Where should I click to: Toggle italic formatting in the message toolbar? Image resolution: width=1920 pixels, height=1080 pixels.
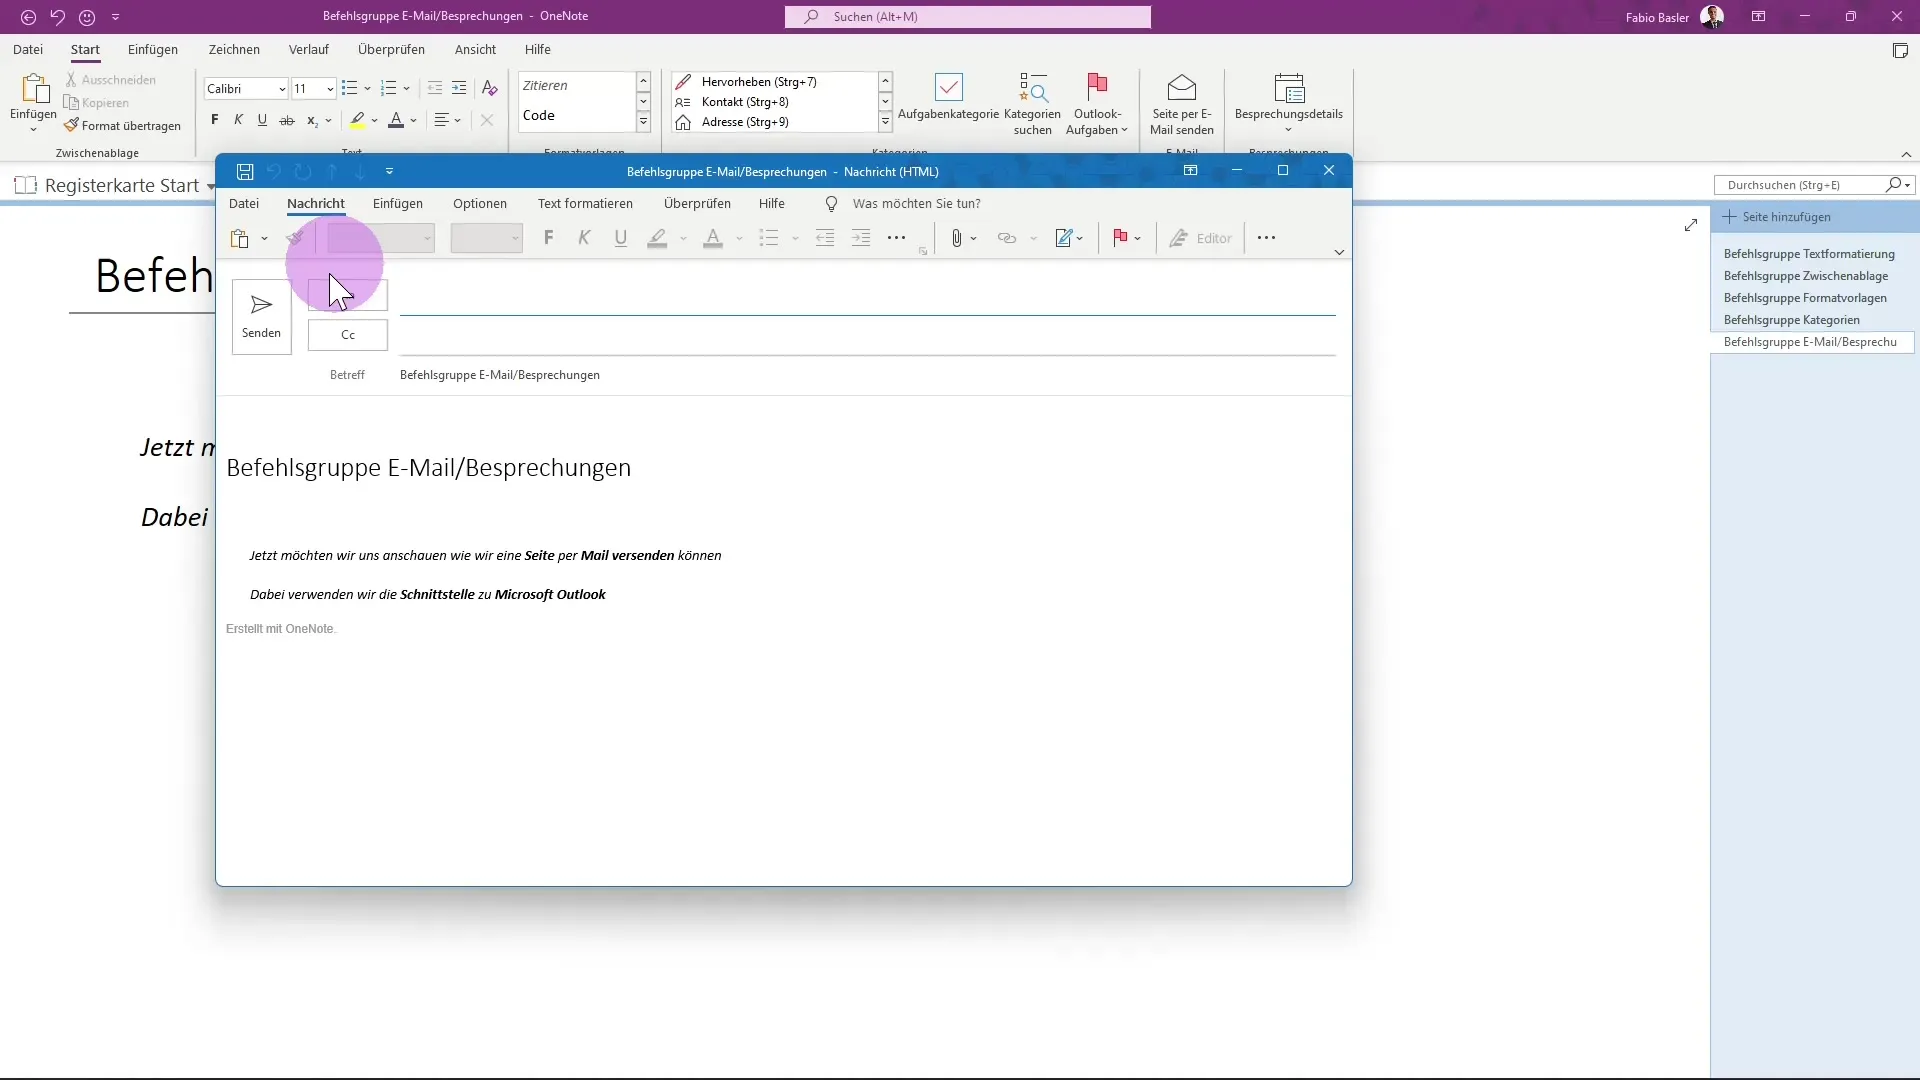[x=584, y=238]
